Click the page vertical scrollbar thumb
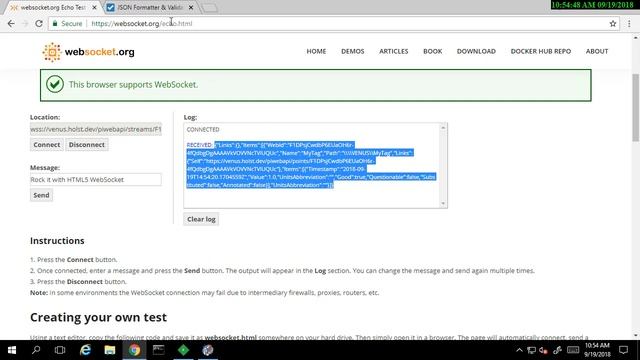This screenshot has width=640, height=360. tap(636, 107)
